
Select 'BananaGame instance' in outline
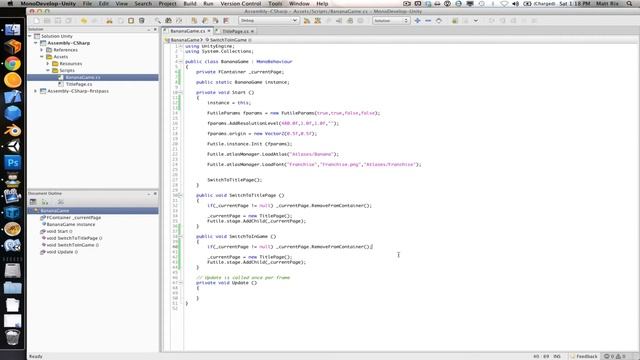68,224
